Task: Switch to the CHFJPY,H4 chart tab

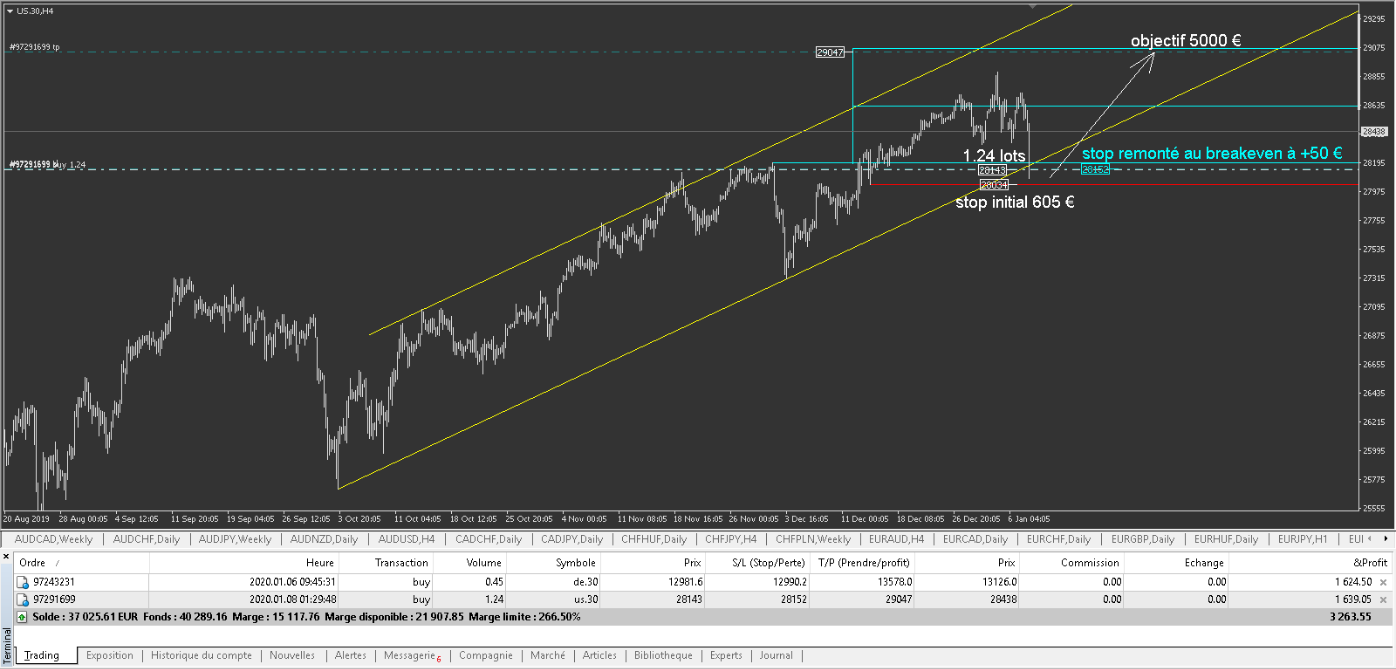Action: click(731, 539)
